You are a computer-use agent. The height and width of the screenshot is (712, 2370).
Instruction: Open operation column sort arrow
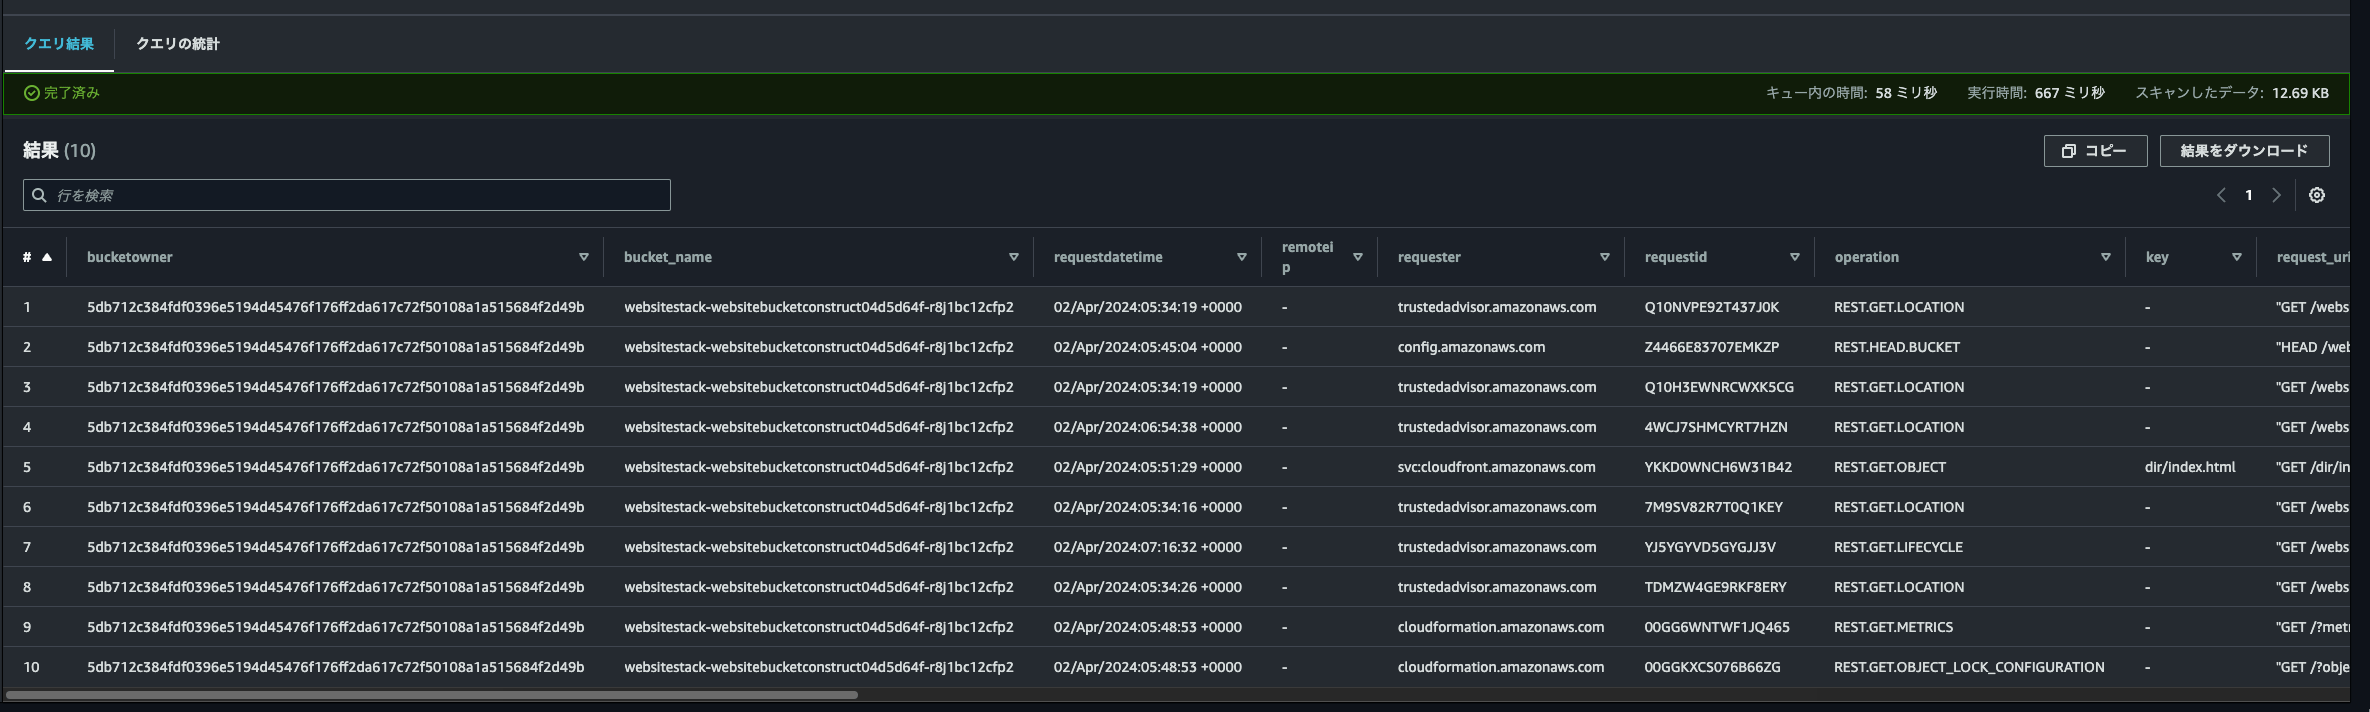tap(2106, 257)
